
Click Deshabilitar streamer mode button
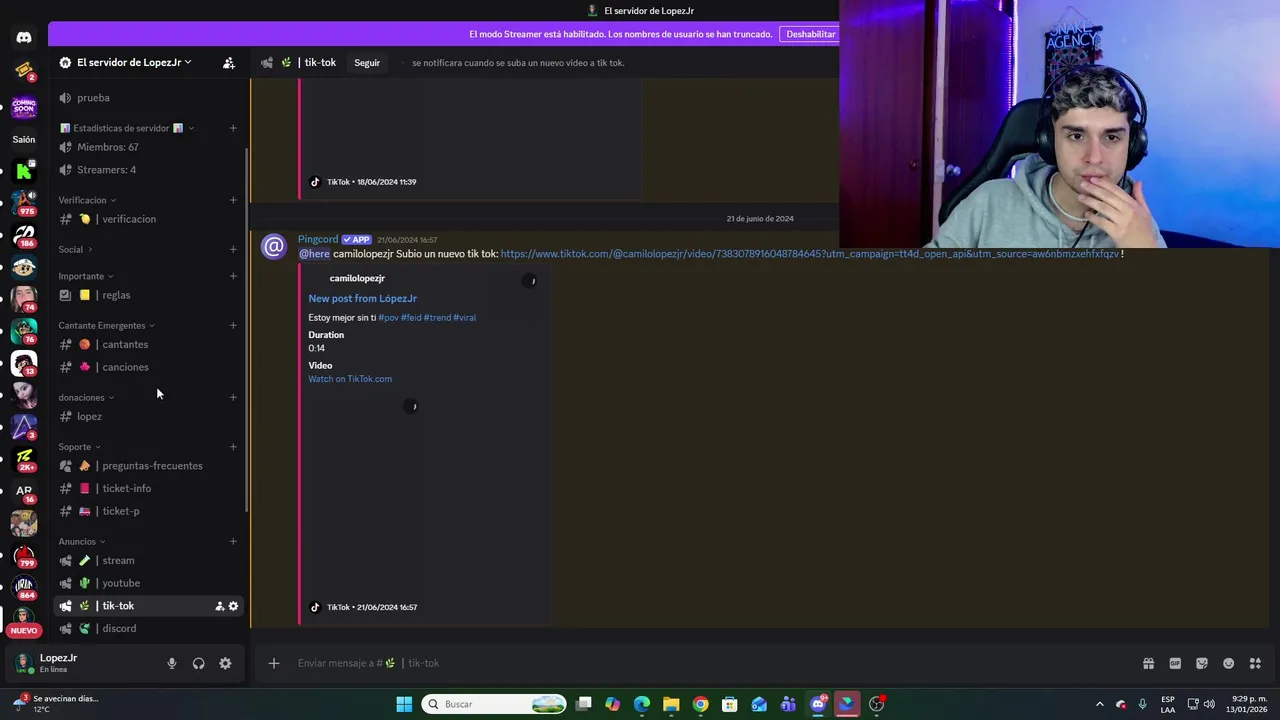[810, 34]
